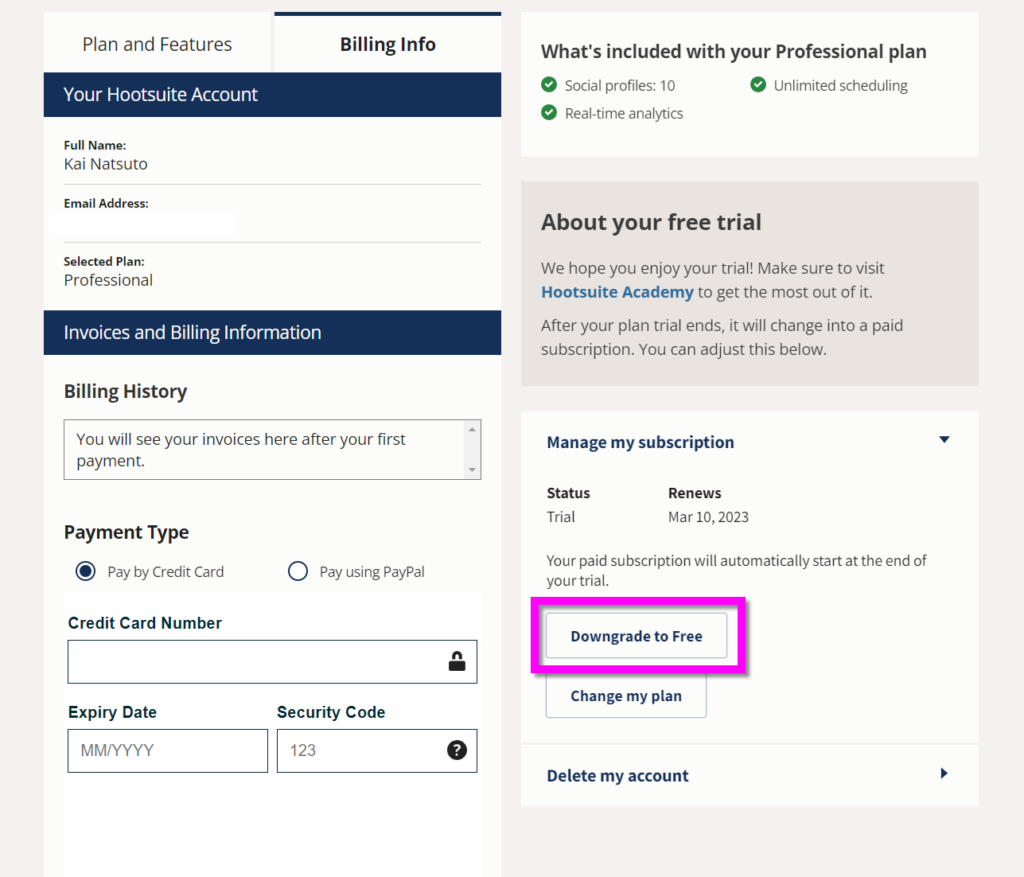Select Pay using PayPal option
The height and width of the screenshot is (877, 1024).
(x=298, y=571)
